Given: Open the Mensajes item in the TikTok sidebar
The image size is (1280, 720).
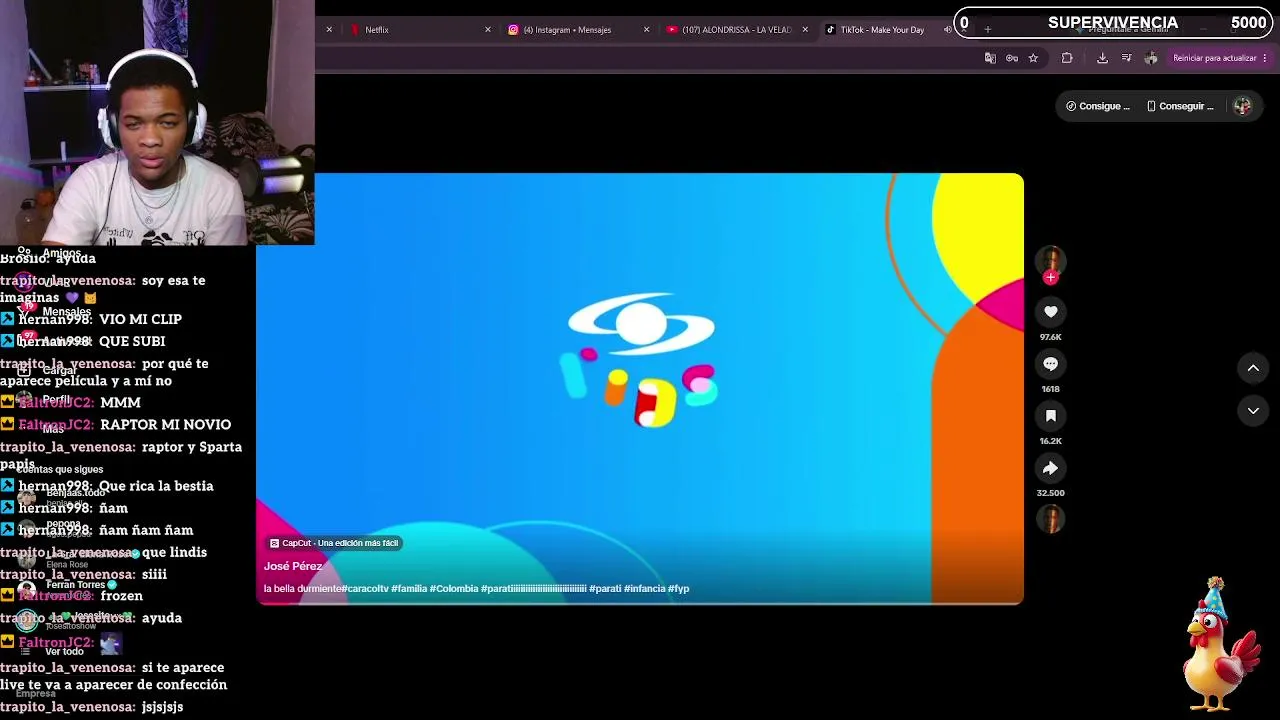Looking at the screenshot, I should pos(66,312).
